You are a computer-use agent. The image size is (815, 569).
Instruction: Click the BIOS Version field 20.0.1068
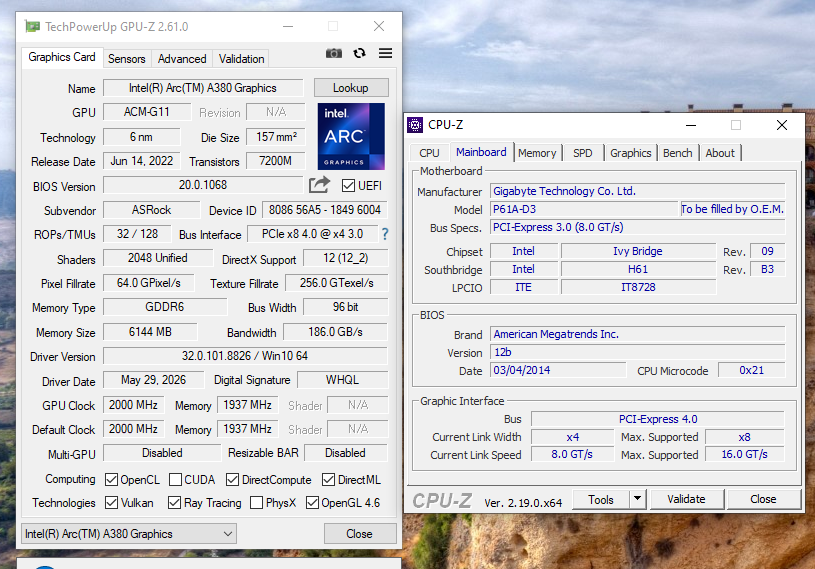(x=203, y=185)
